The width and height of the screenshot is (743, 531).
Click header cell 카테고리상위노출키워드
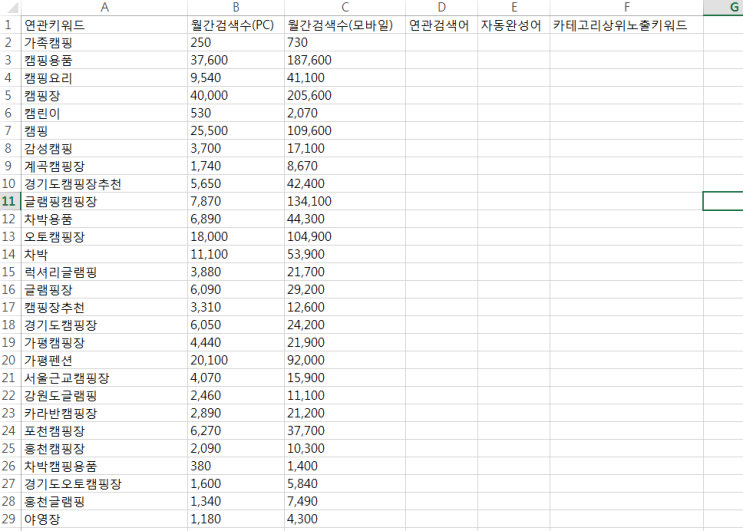626,25
